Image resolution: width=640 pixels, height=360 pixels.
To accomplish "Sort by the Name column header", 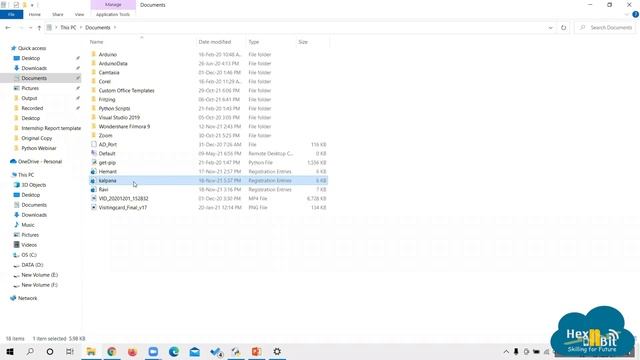I will pyautogui.click(x=141, y=42).
